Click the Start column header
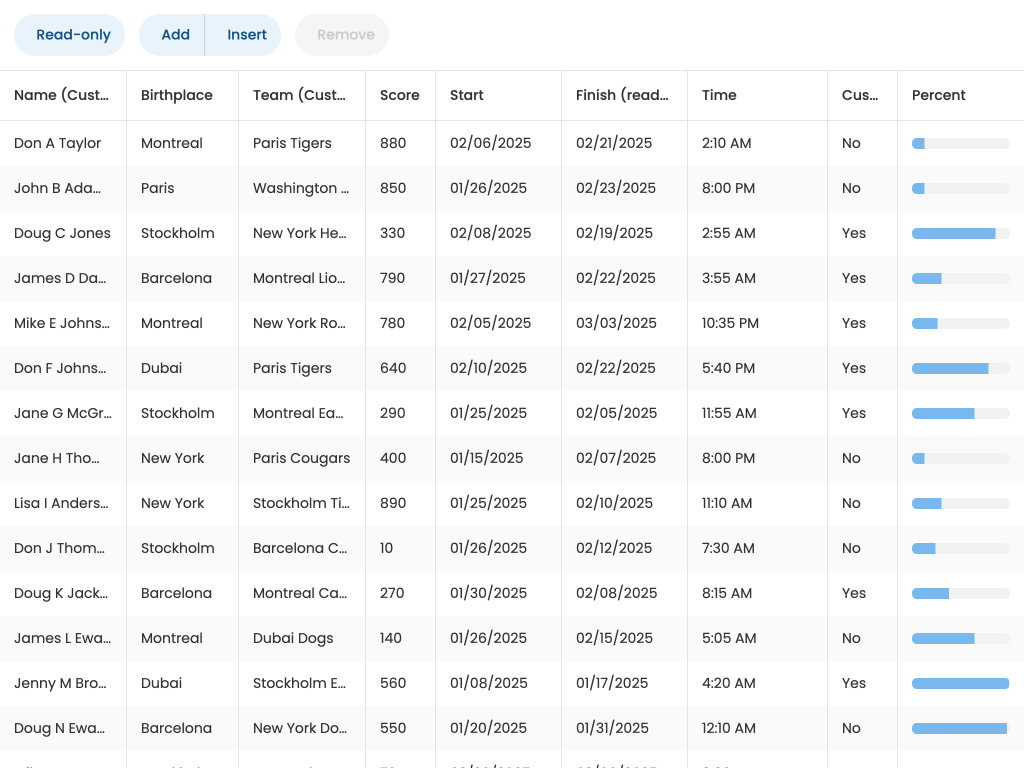This screenshot has height=768, width=1024. 467,95
